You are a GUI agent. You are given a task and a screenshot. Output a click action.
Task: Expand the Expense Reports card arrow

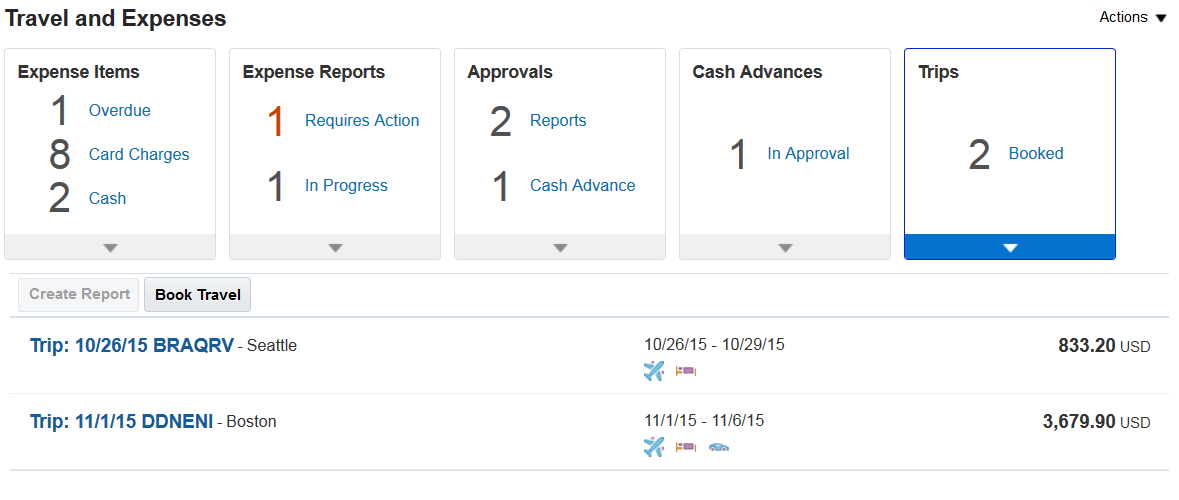335,247
